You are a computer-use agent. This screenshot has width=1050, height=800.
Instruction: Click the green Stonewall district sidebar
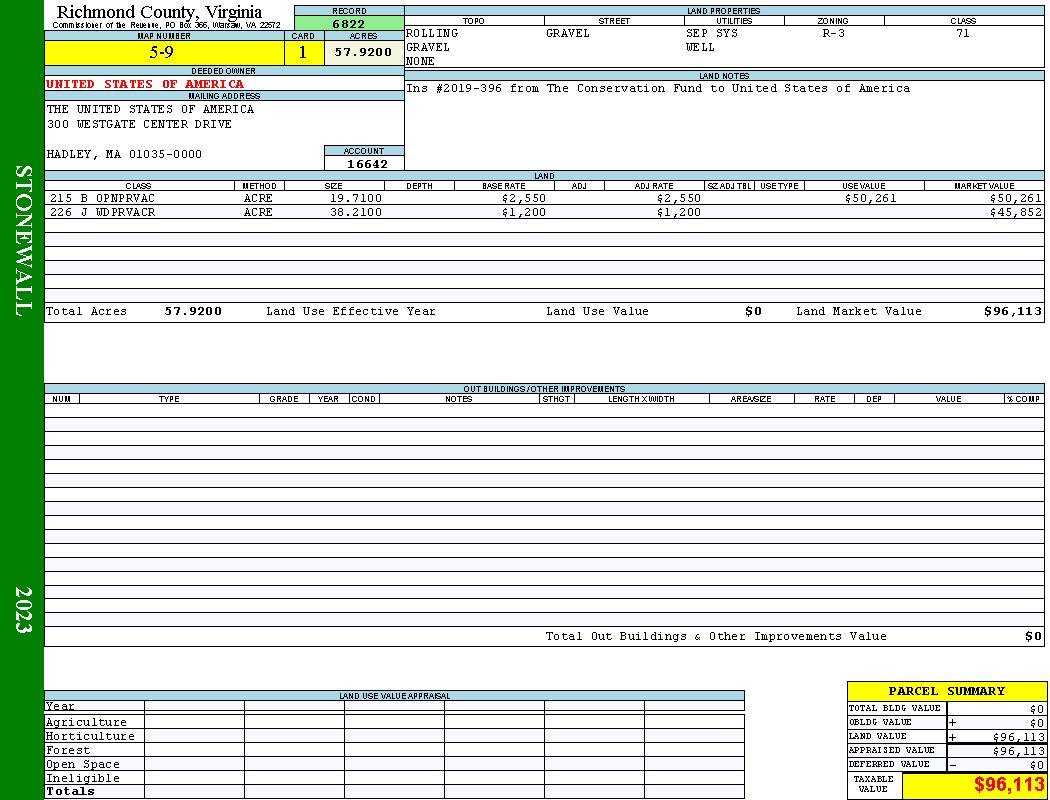(22, 400)
